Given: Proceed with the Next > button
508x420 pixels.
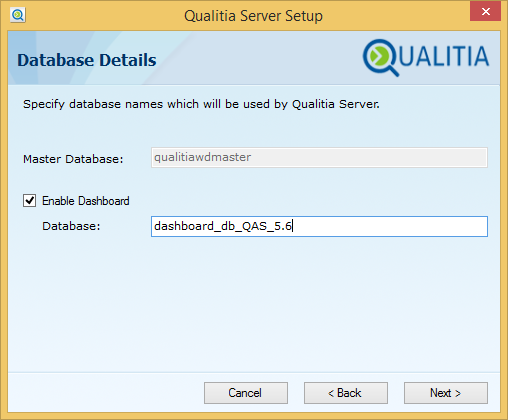Looking at the screenshot, I should [x=446, y=393].
